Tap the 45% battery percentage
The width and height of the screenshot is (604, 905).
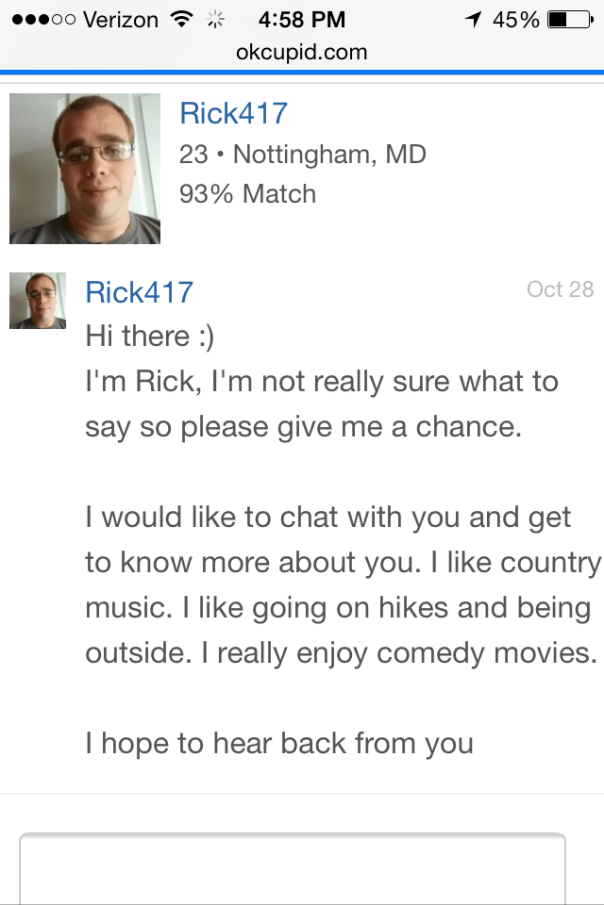point(515,19)
